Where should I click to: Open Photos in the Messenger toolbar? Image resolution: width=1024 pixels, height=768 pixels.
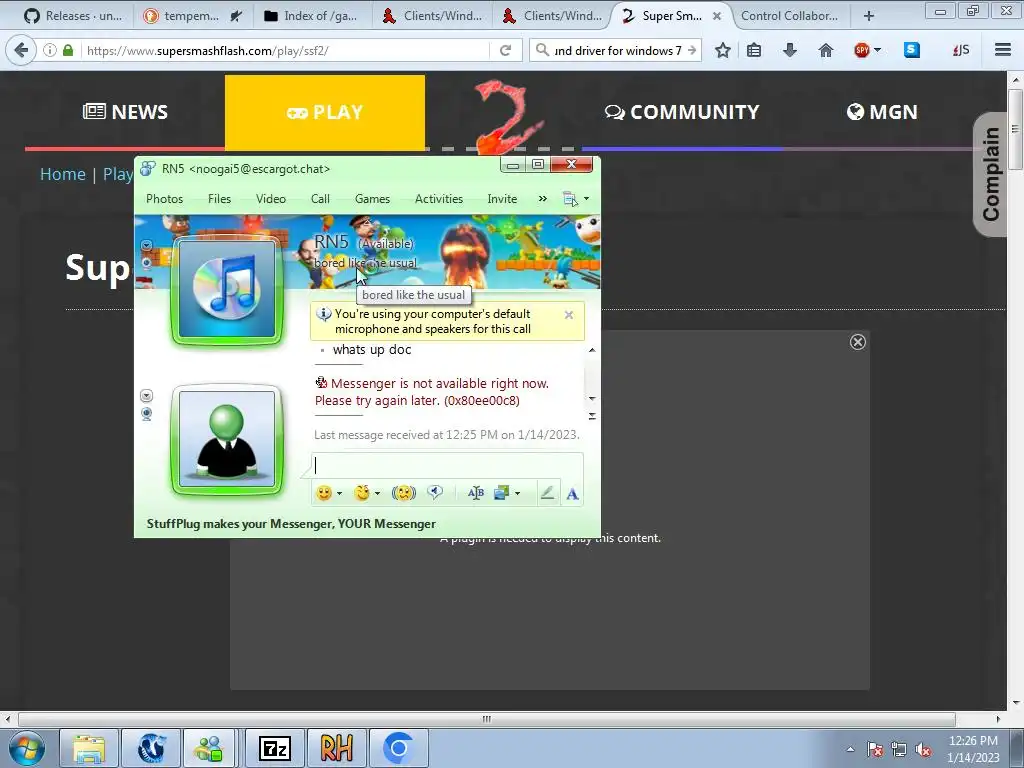[164, 199]
